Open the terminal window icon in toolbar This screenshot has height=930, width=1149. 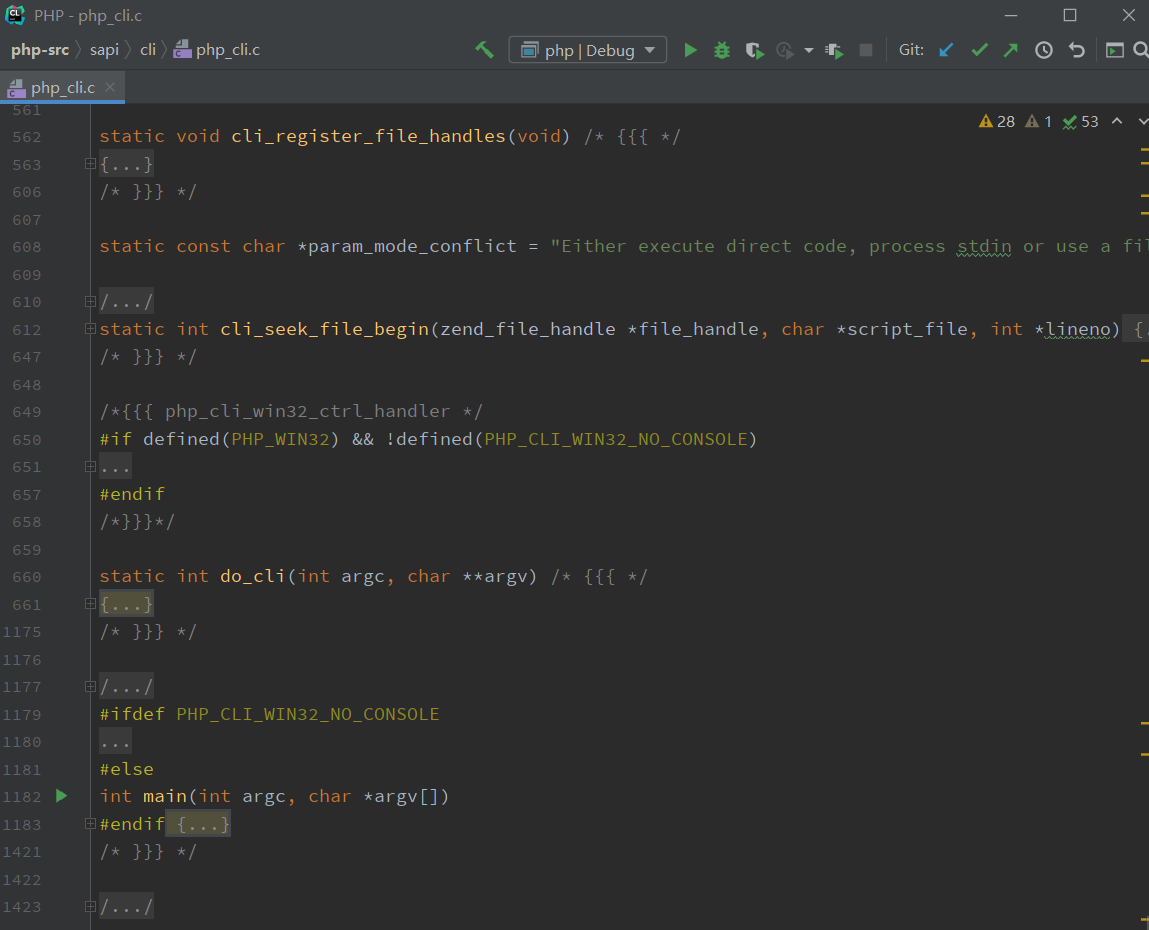coord(1115,50)
